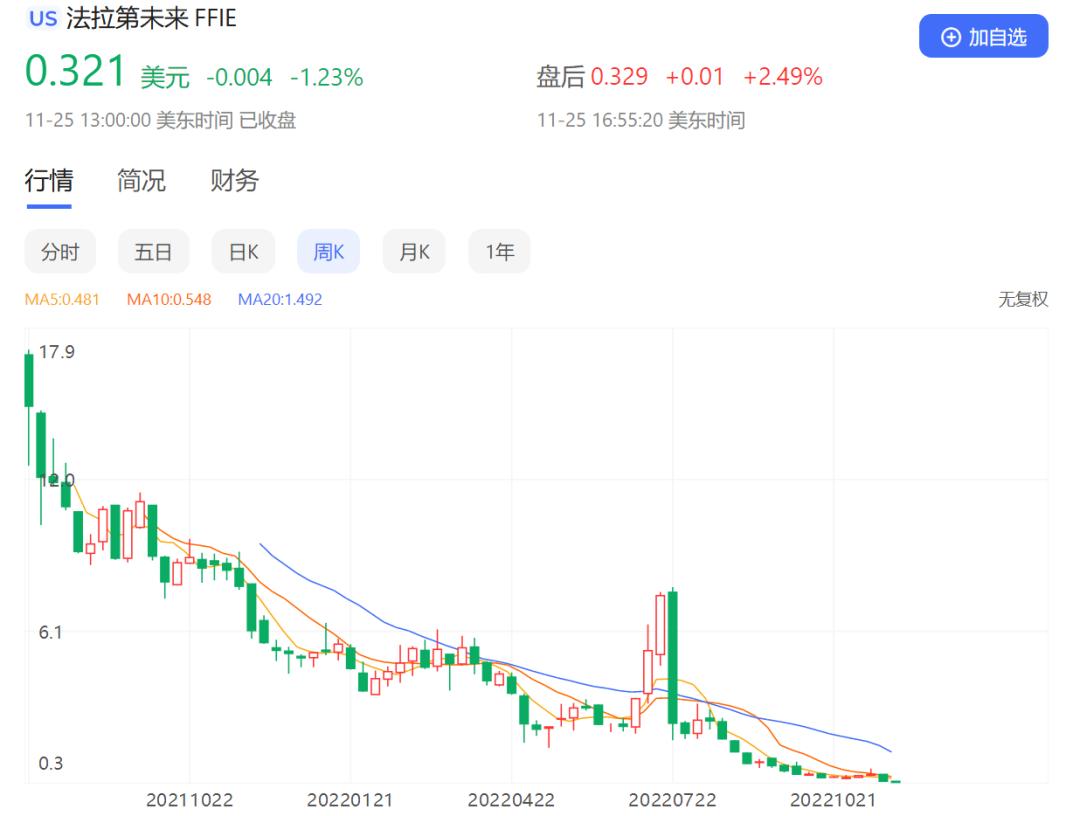Viewport: 1080px width, 816px height.
Task: Click the stock name 法拉第未来 FFIE
Action: click(151, 19)
